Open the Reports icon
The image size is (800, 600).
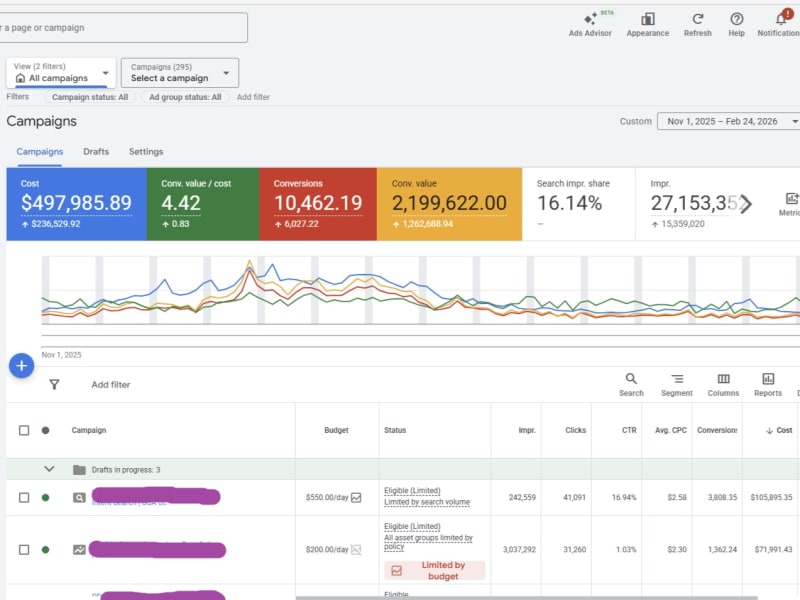[x=768, y=379]
